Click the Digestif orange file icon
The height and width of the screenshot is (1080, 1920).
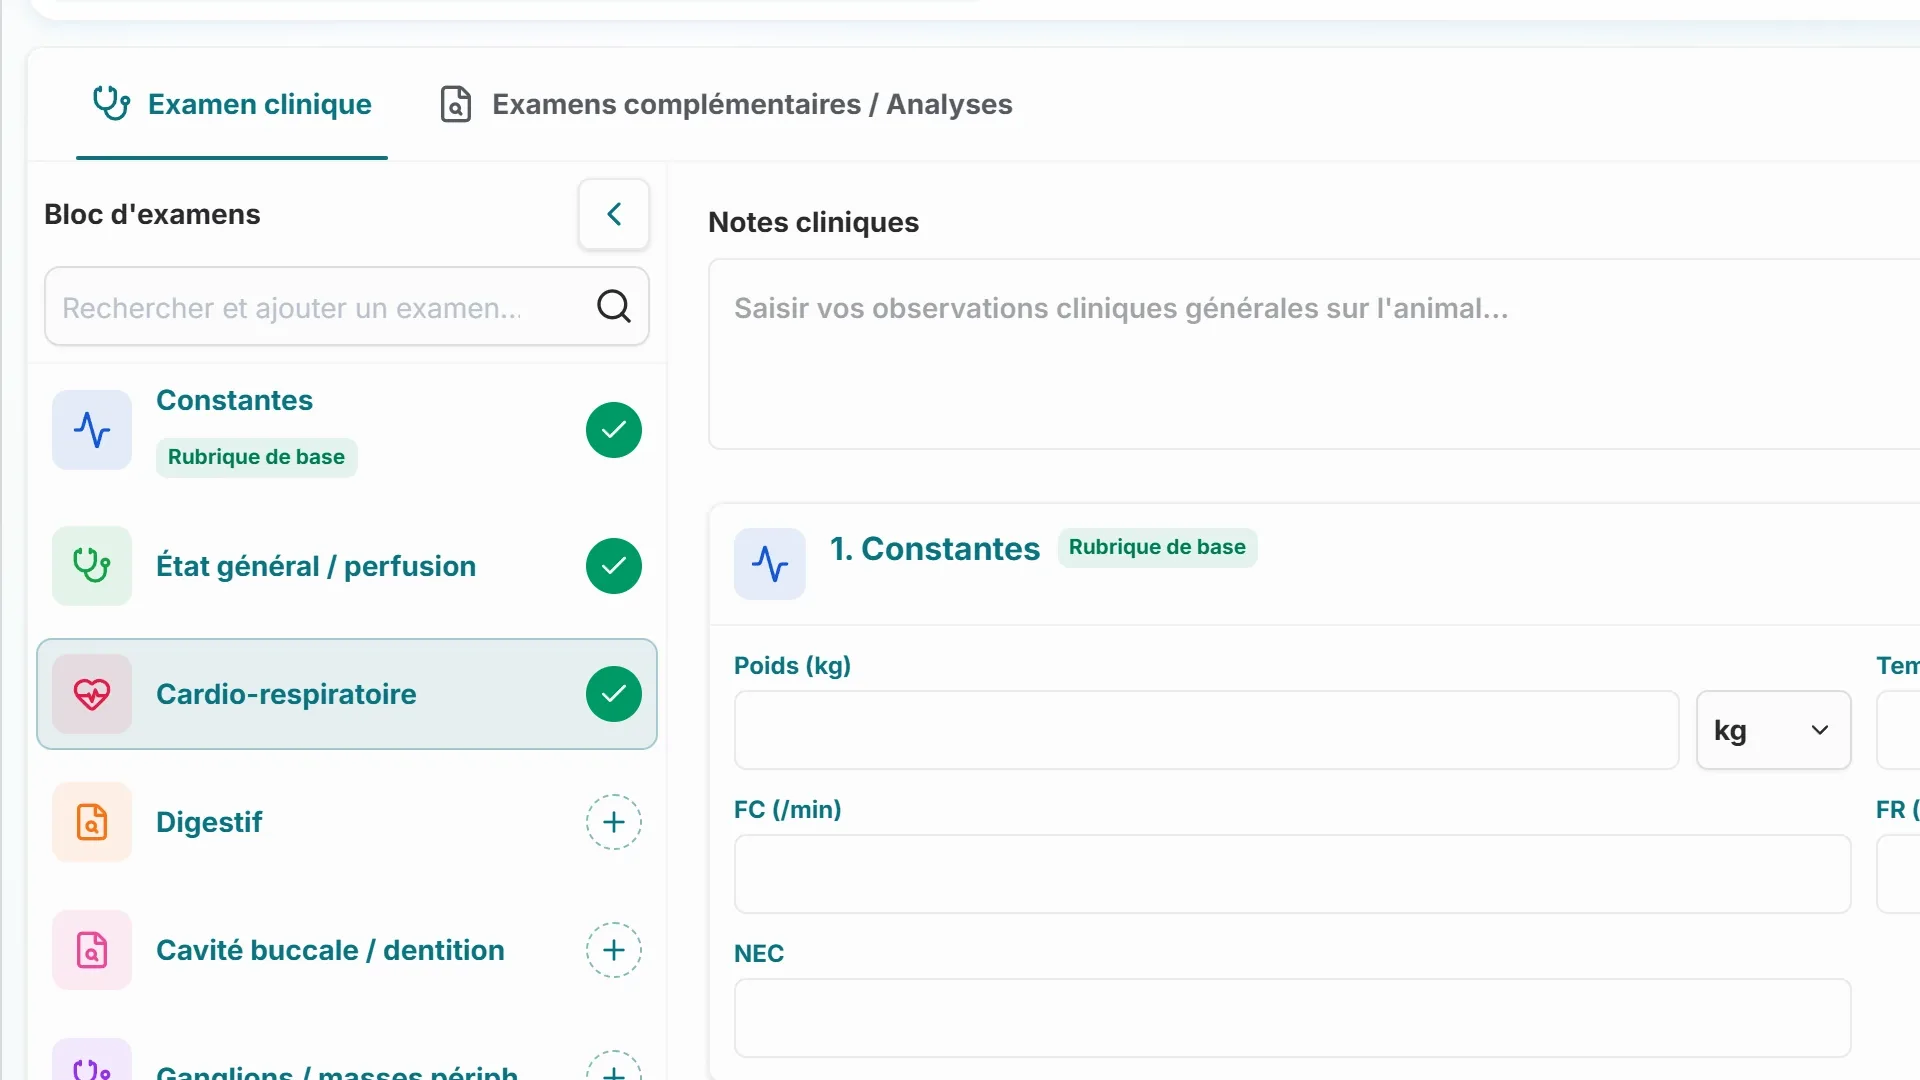pos(92,822)
